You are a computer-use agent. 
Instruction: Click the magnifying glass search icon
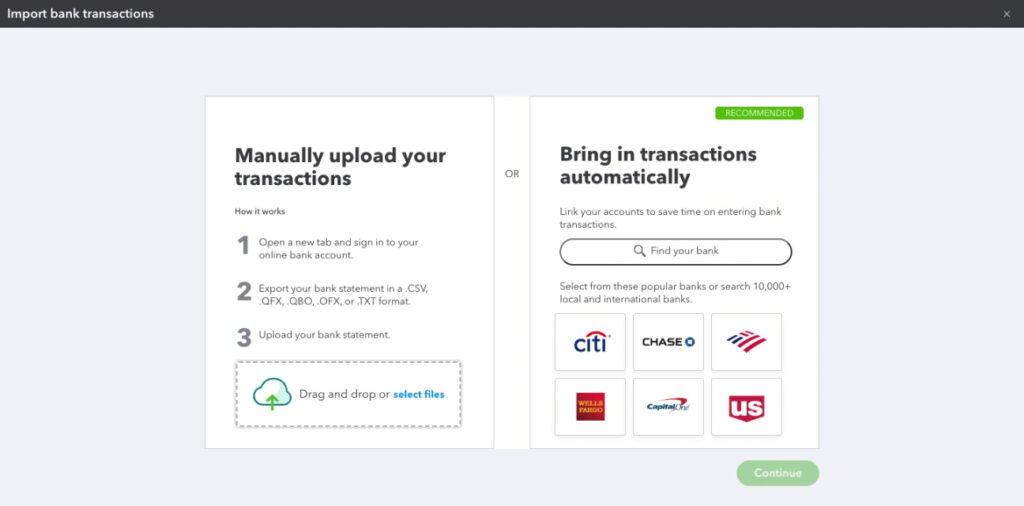pos(639,251)
